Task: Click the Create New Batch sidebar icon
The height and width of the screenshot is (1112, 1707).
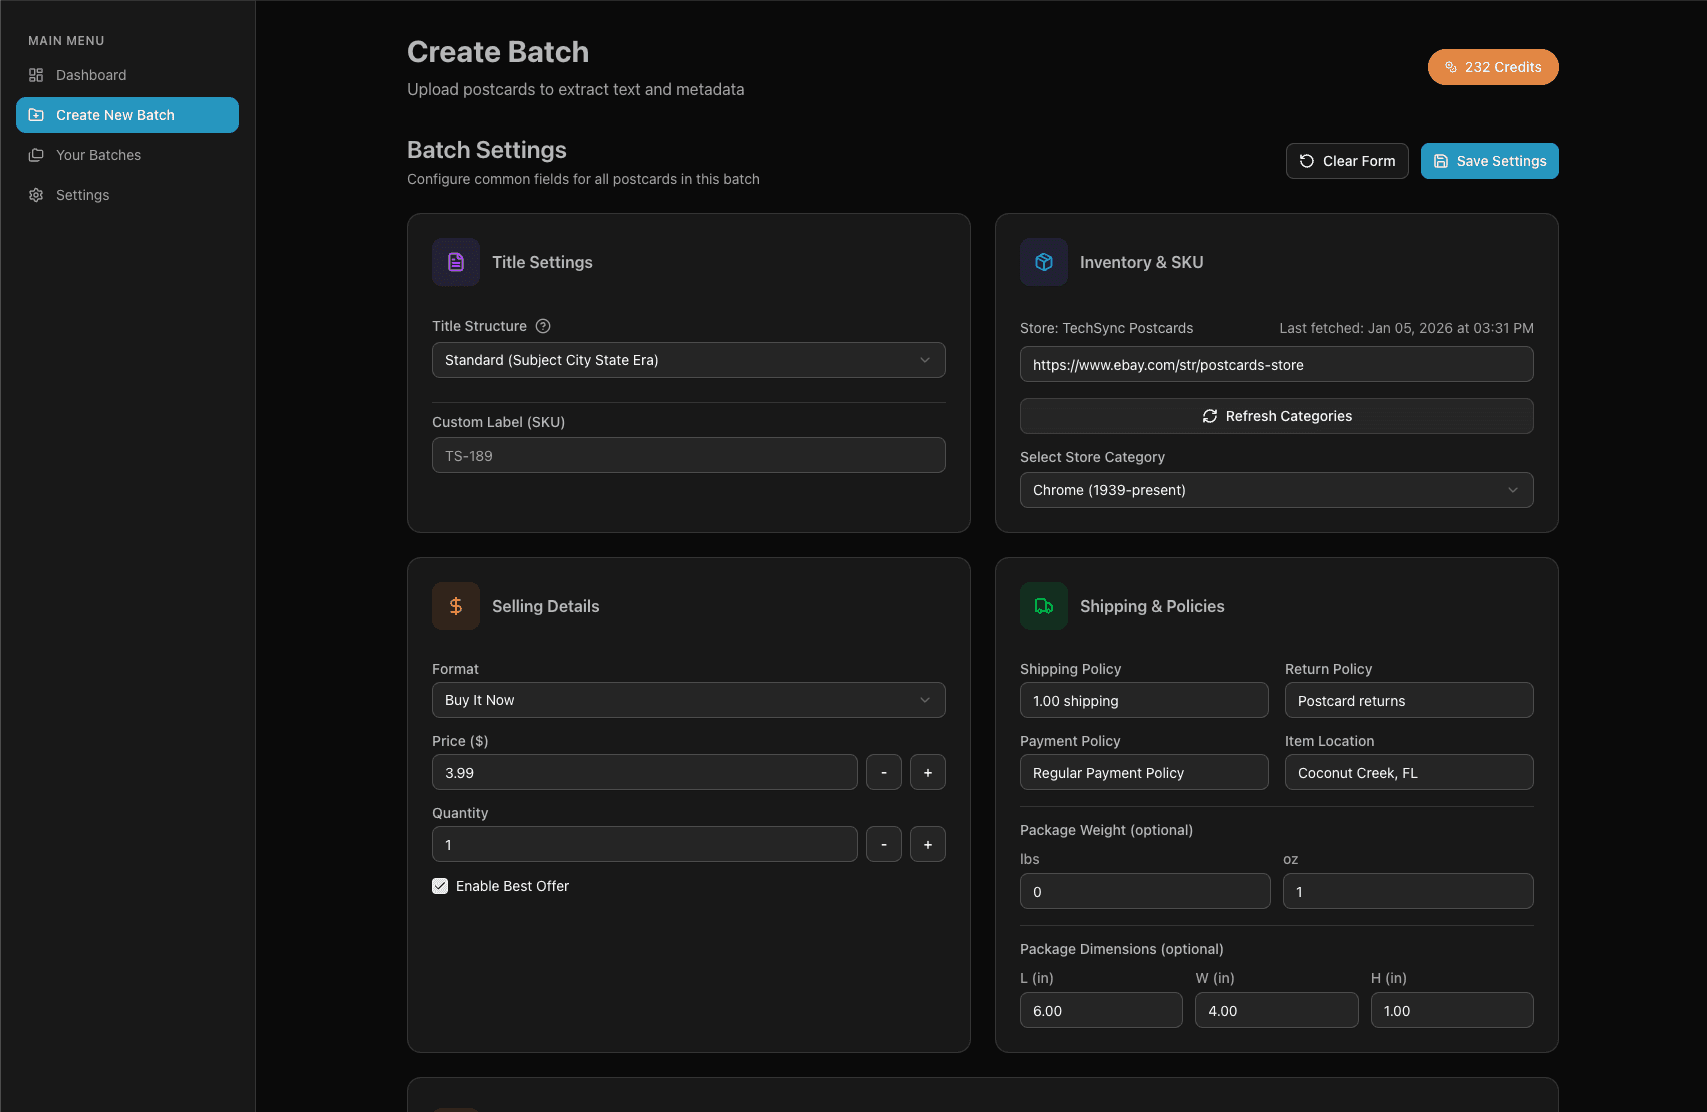Action: pos(37,115)
